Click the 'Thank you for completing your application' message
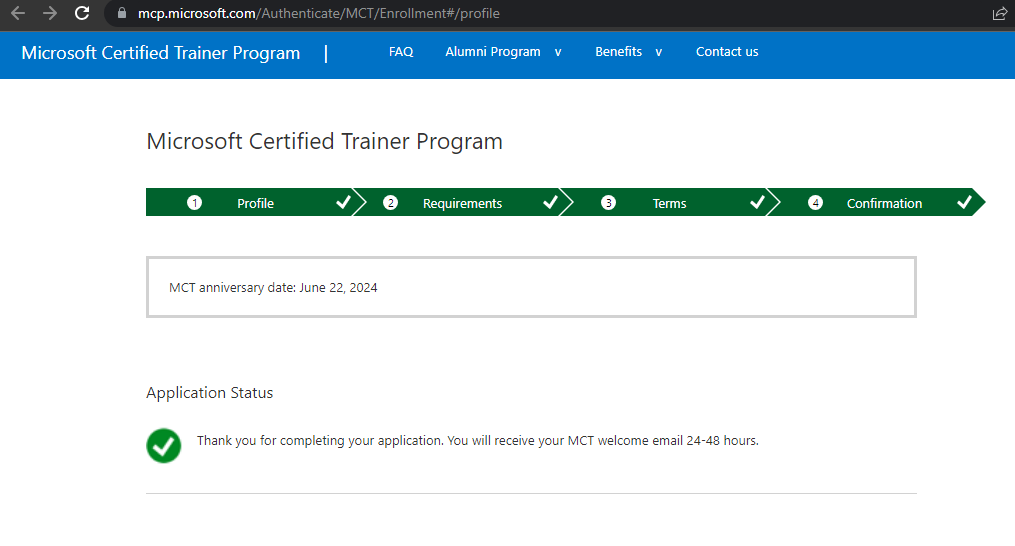Image resolution: width=1015 pixels, height=546 pixels. click(478, 440)
